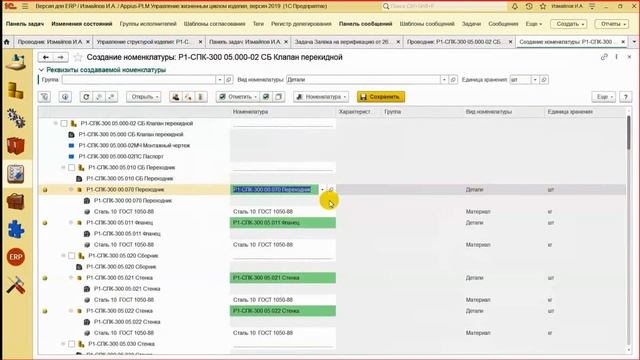Open ERP section in sidebar

pos(16,257)
